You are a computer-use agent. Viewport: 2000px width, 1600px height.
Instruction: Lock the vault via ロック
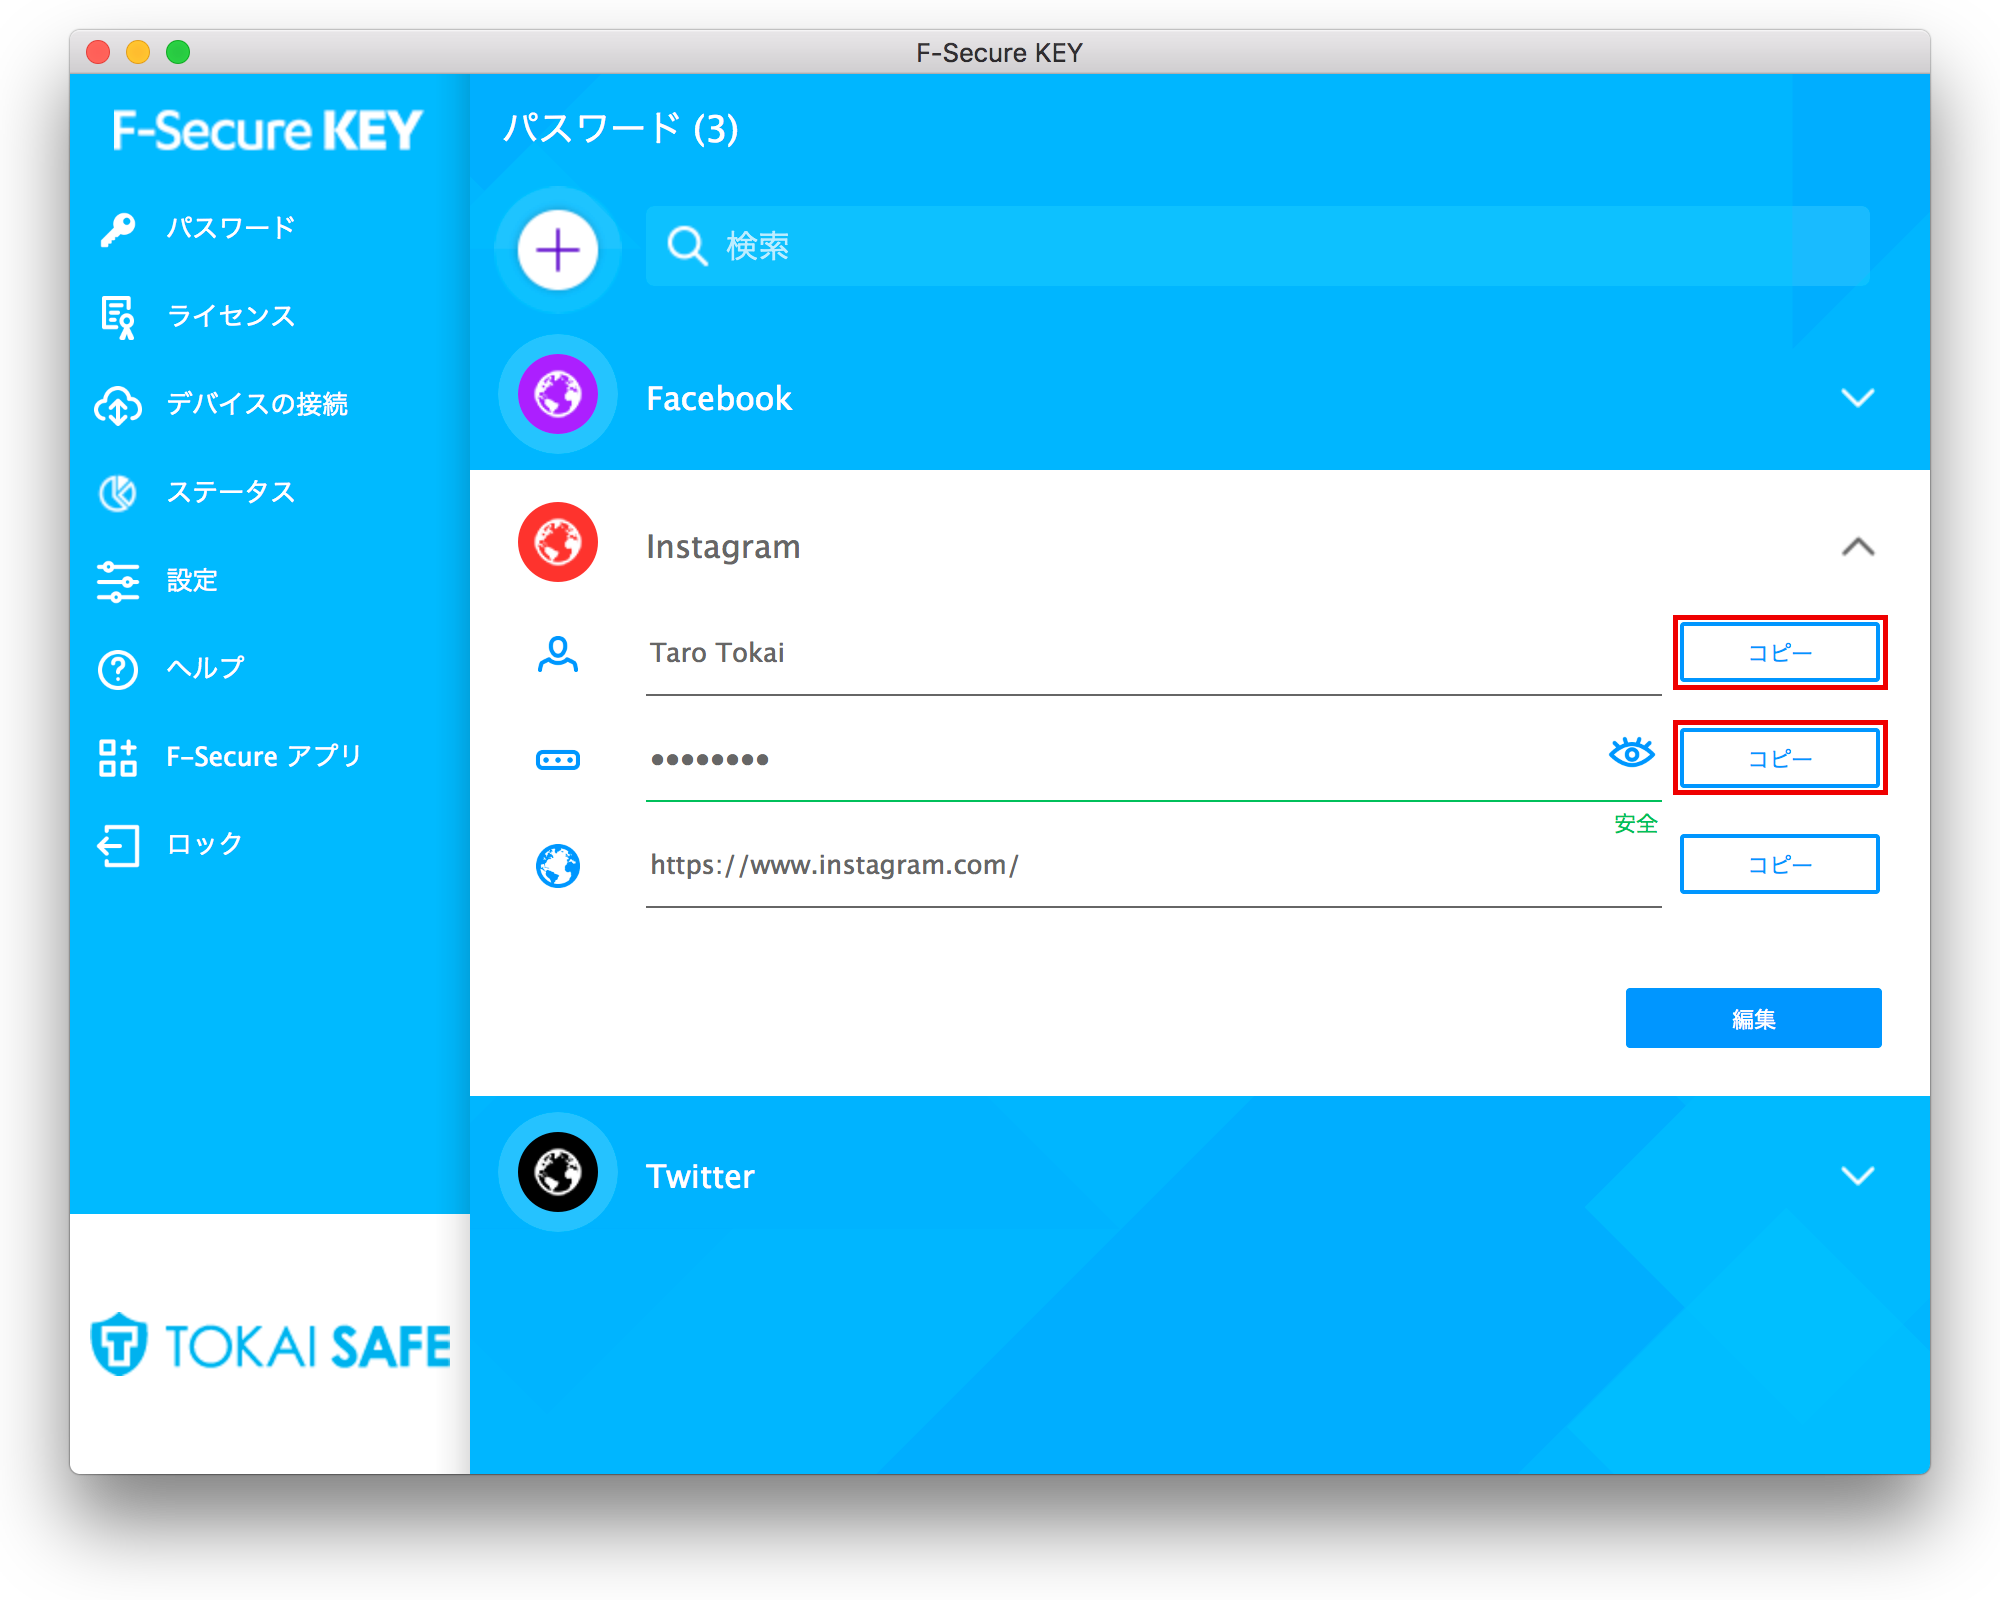click(x=205, y=844)
